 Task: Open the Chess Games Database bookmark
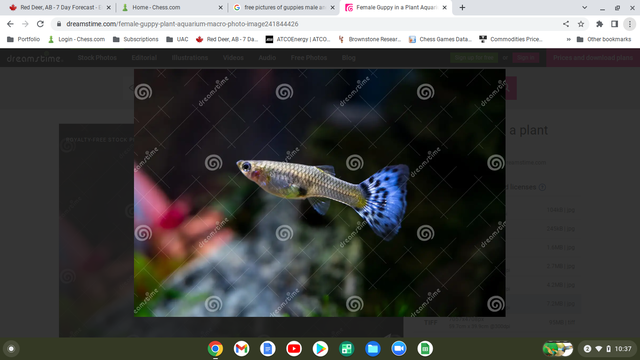click(440, 39)
